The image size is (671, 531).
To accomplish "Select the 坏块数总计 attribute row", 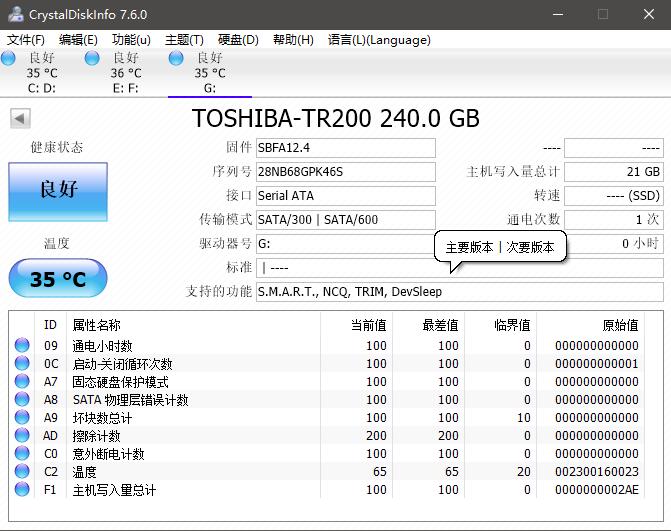I will coord(327,417).
